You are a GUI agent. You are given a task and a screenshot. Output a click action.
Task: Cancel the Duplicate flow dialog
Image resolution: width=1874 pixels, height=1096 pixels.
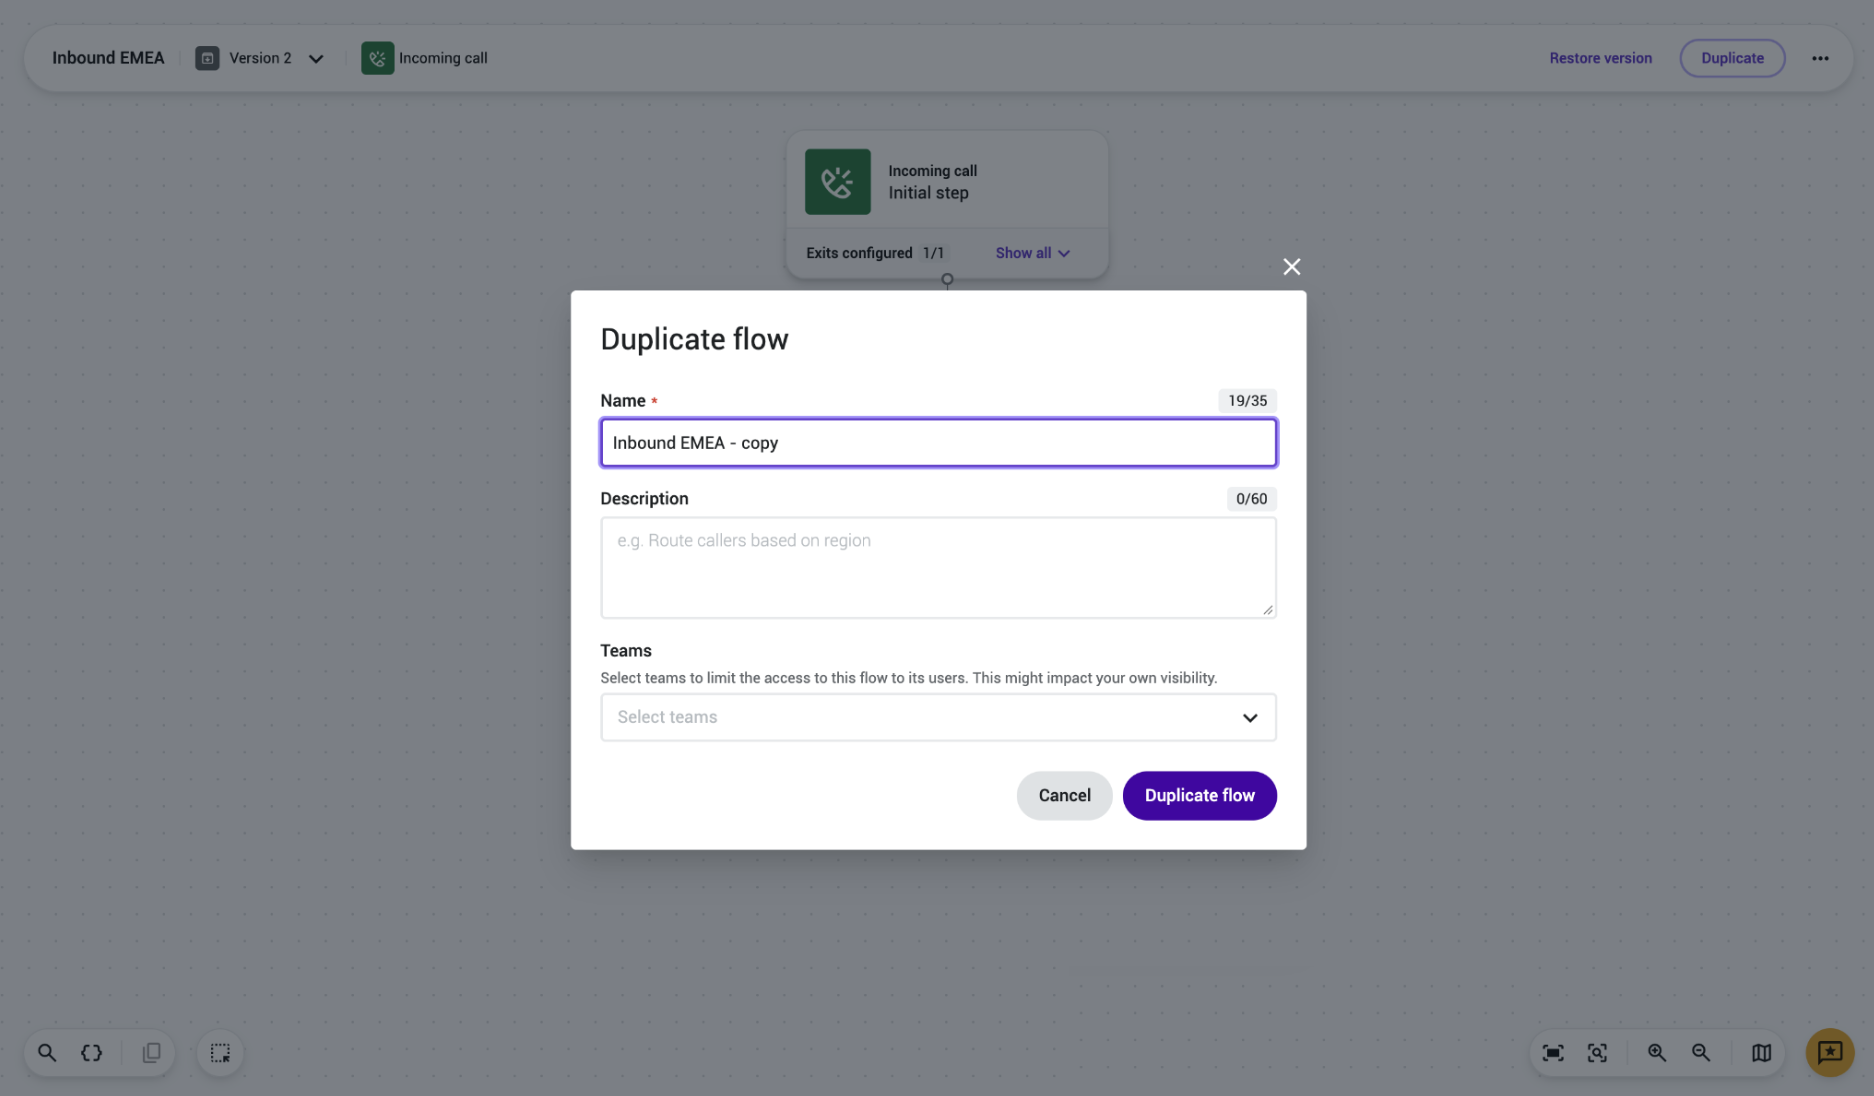click(x=1064, y=796)
